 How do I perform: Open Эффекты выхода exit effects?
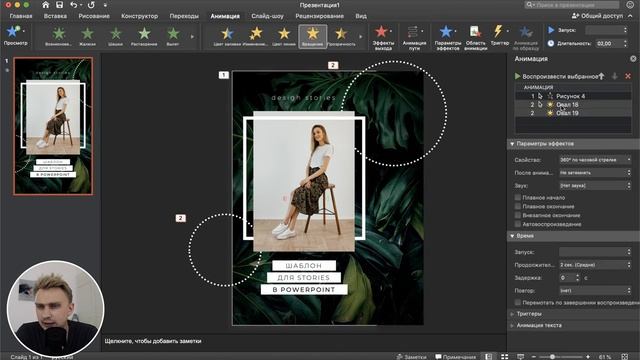point(383,37)
